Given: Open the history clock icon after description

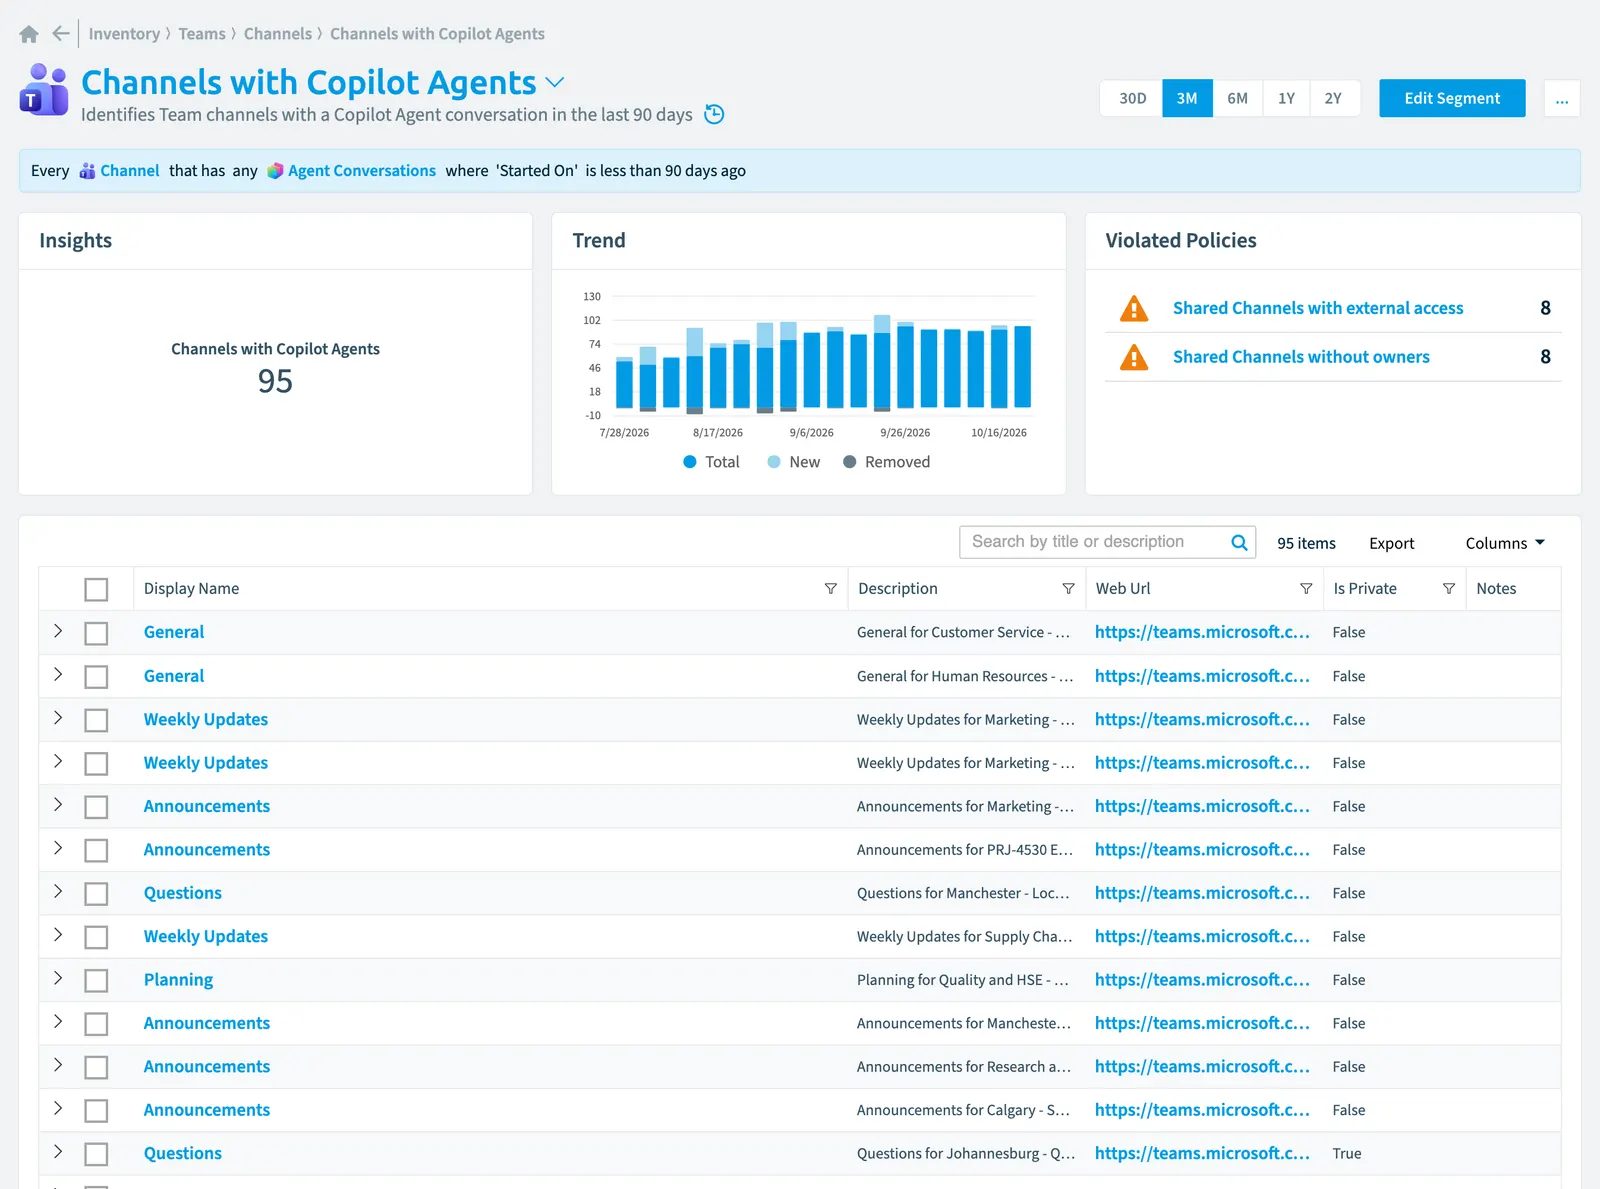Looking at the screenshot, I should pos(714,114).
